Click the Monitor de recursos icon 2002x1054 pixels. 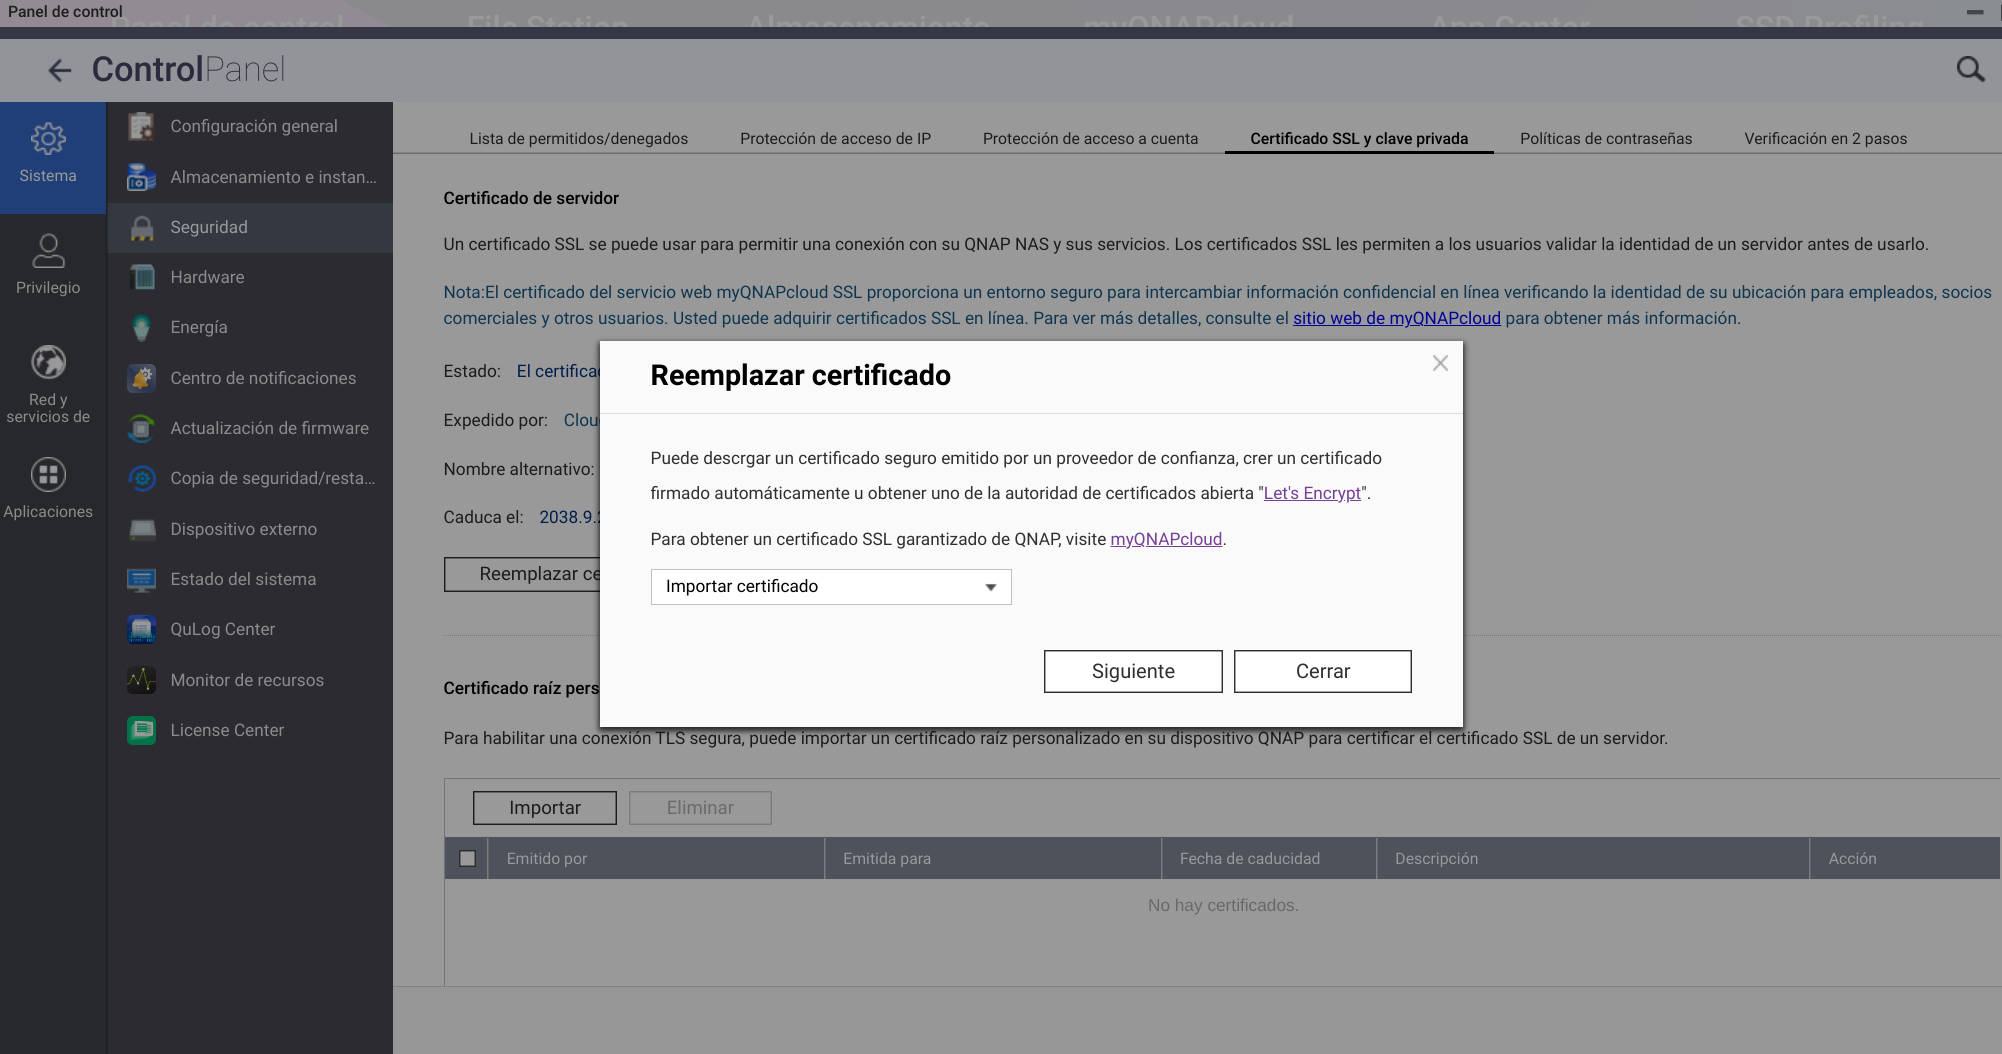point(142,680)
